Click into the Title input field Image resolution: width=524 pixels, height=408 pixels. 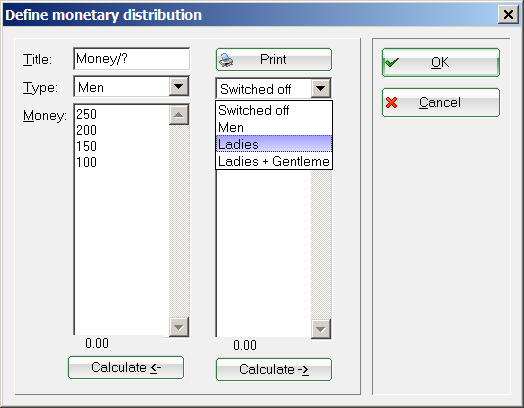click(131, 59)
